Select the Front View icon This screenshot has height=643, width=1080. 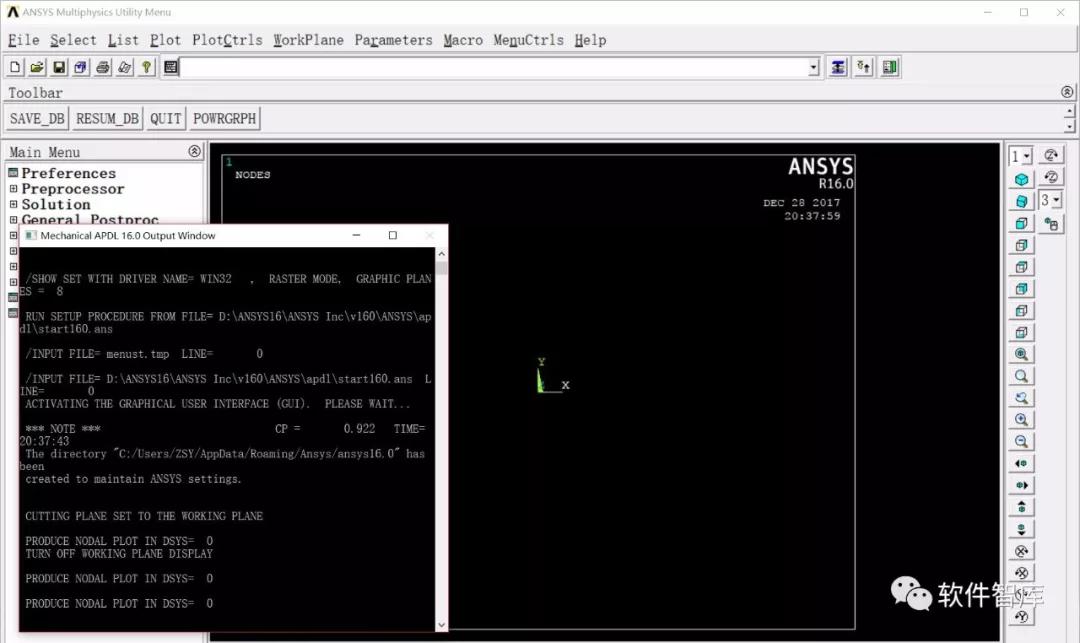pos(1021,221)
